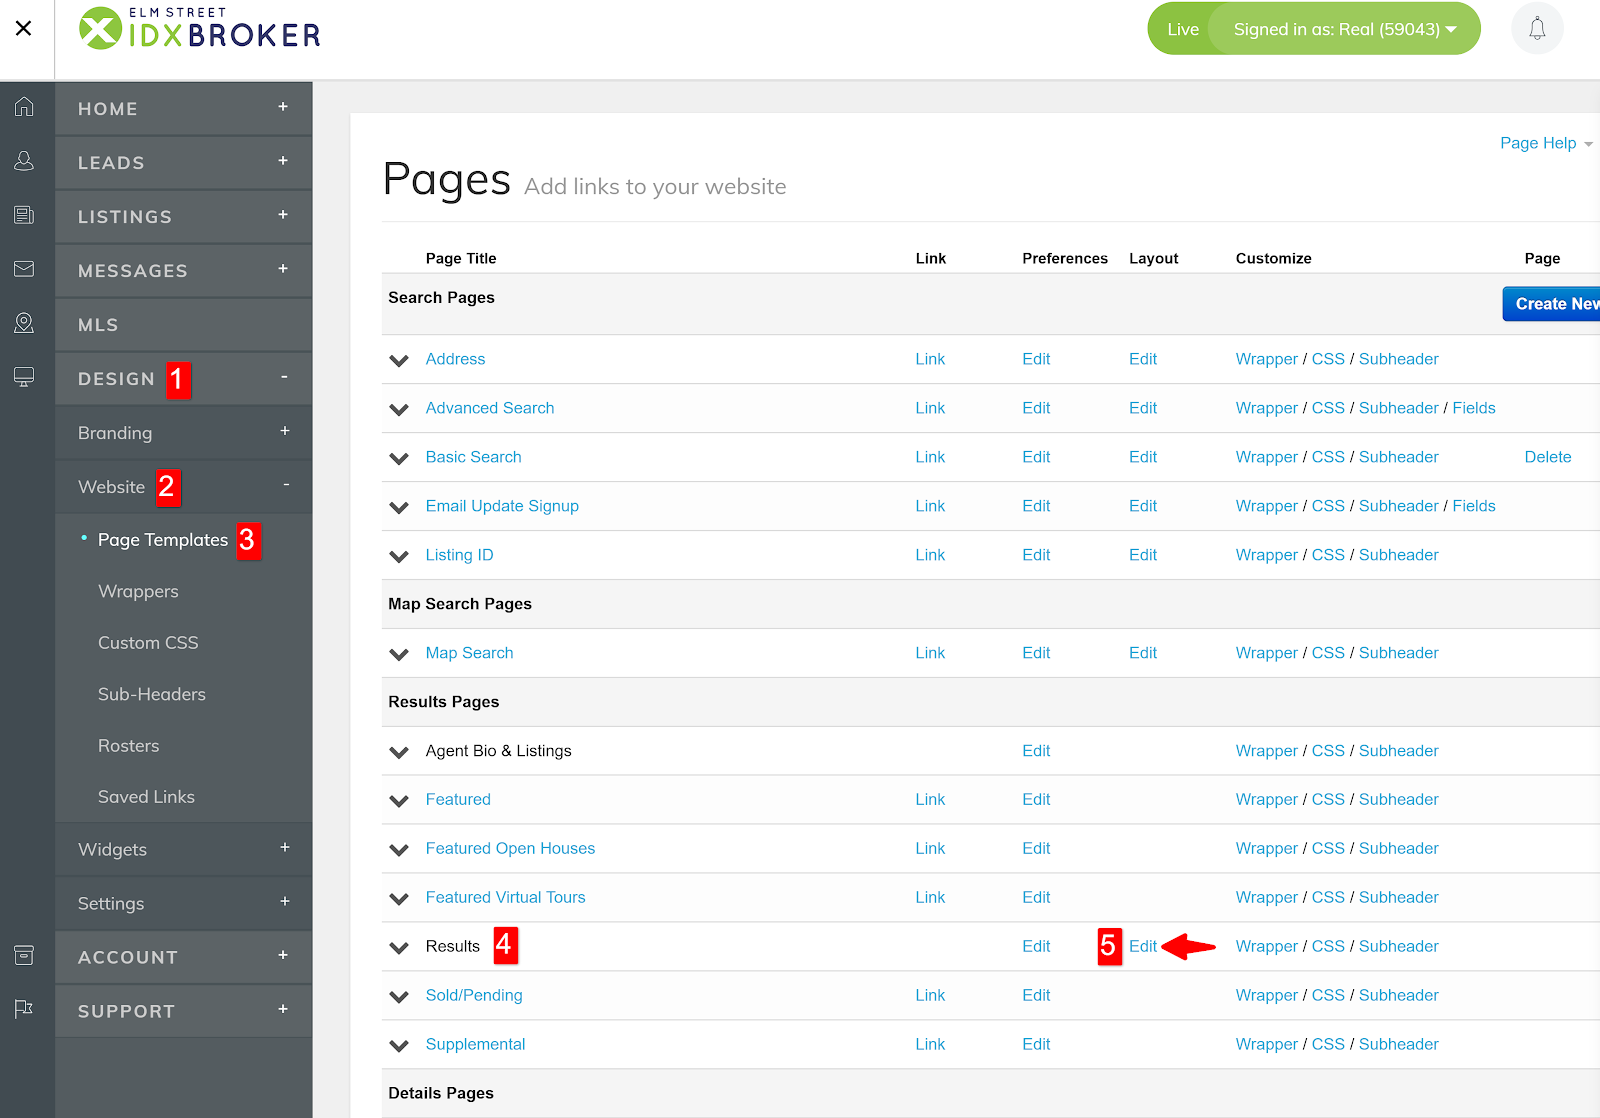Open the Signed in as account dropdown
Viewport: 1600px width, 1118px height.
[1344, 29]
